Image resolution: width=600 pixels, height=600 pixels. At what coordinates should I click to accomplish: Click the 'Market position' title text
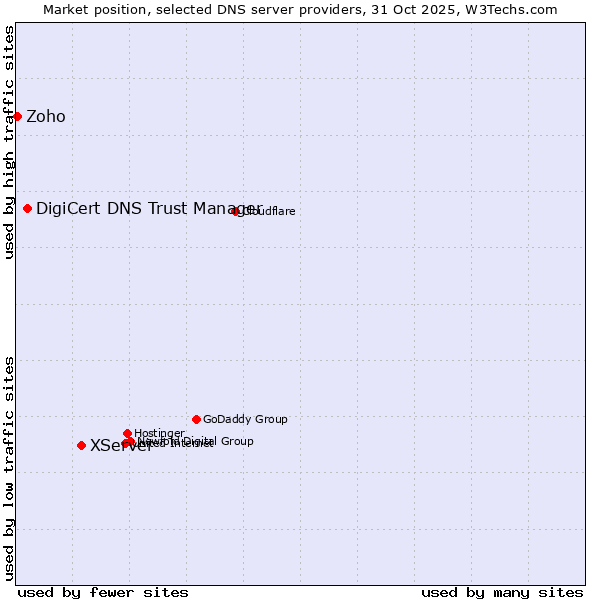click(x=89, y=9)
